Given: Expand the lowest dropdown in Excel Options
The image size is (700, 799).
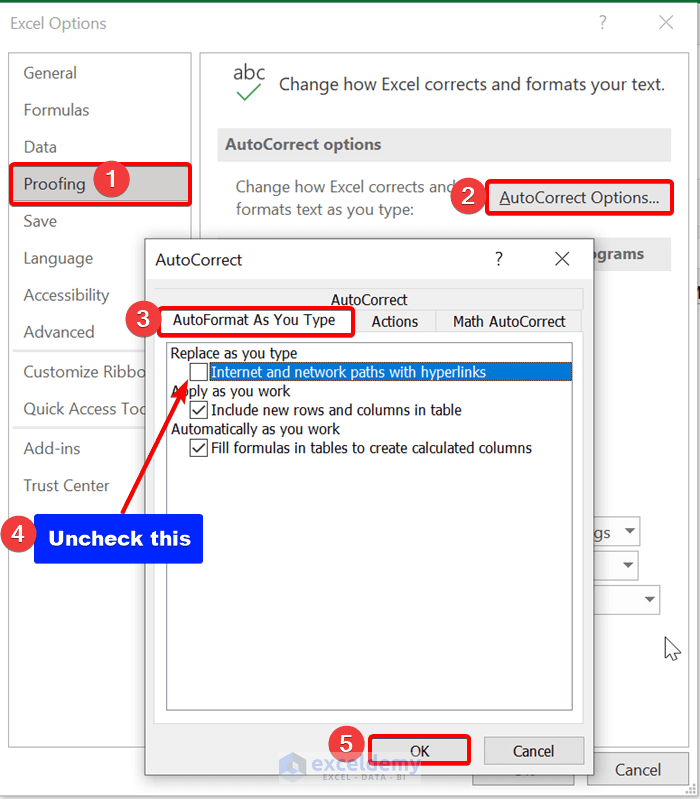Looking at the screenshot, I should 649,600.
